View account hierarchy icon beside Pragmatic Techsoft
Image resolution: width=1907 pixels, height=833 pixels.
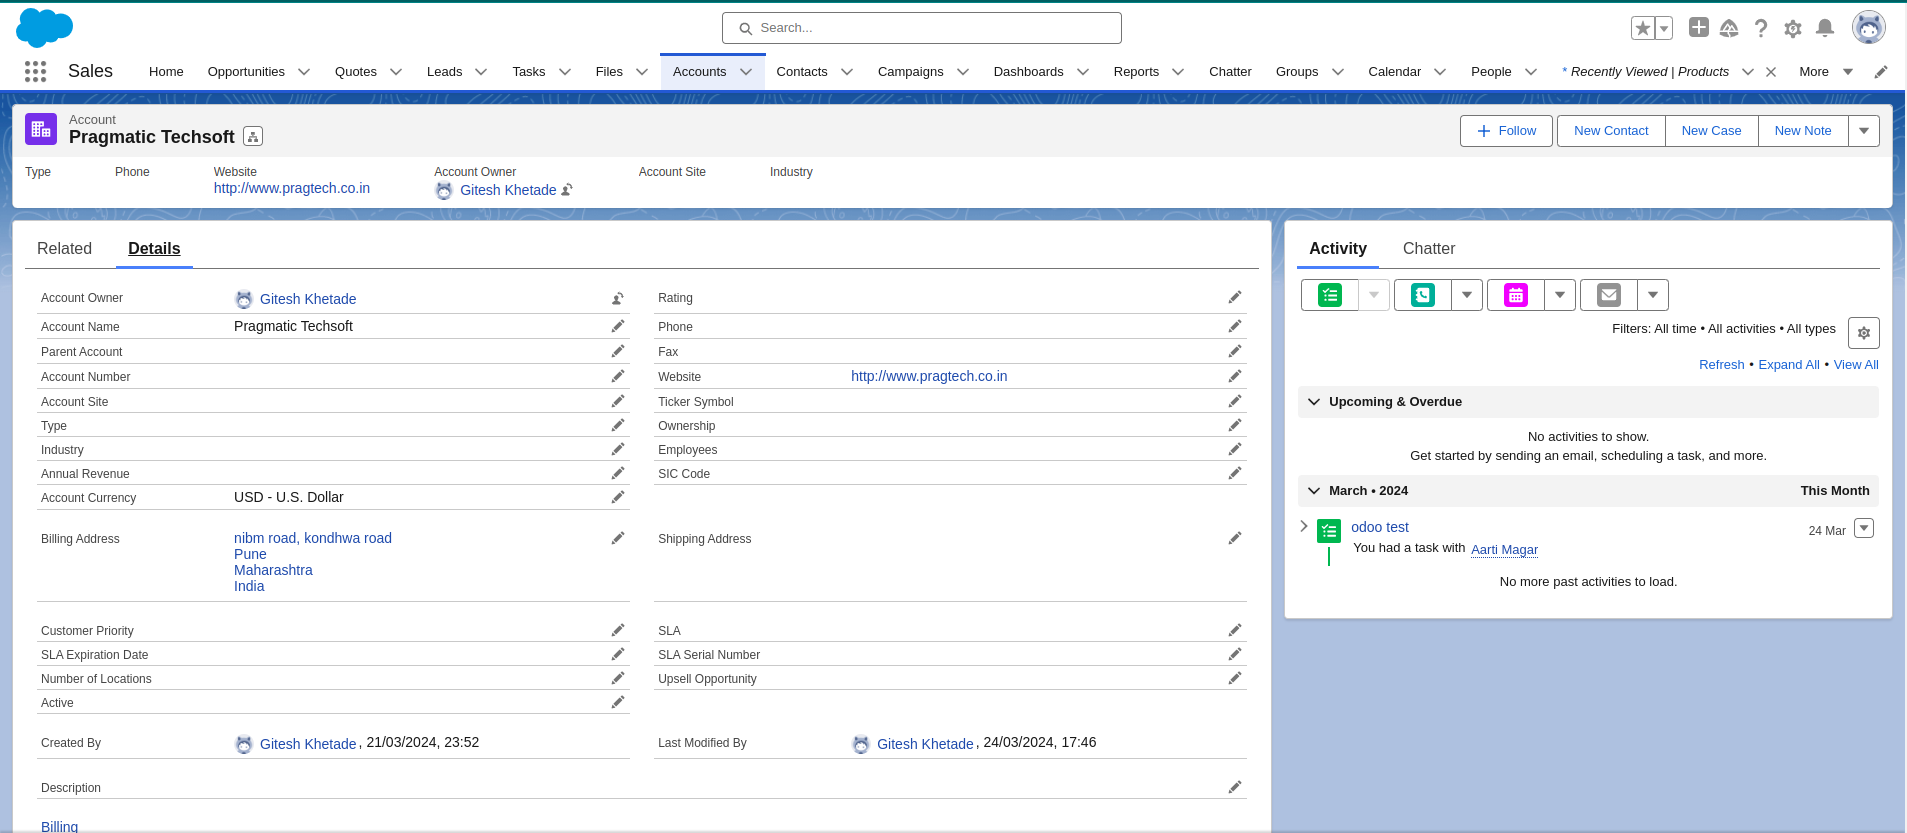click(253, 137)
